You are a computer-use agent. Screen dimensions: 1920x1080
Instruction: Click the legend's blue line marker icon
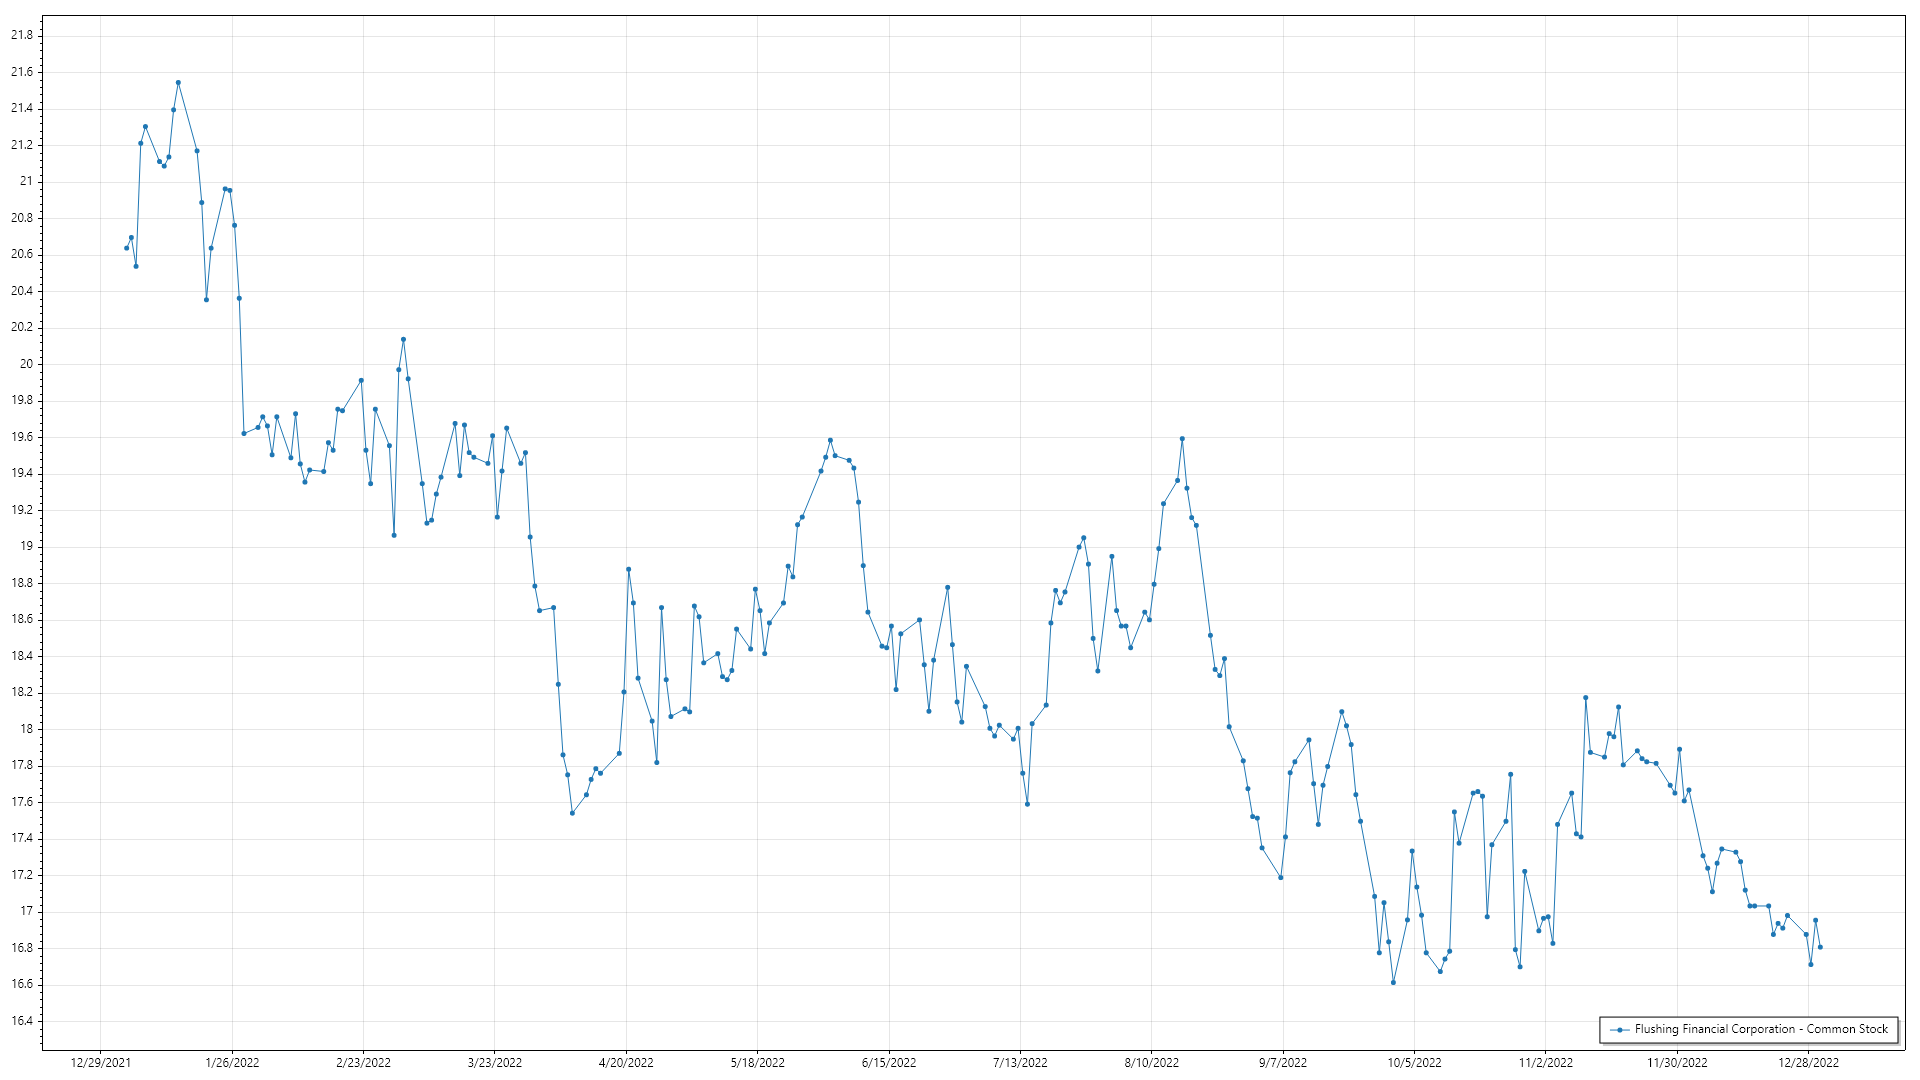pyautogui.click(x=1619, y=1029)
